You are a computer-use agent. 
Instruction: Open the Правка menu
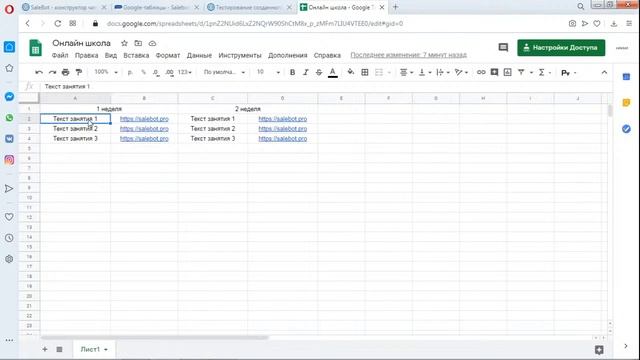tap(87, 55)
